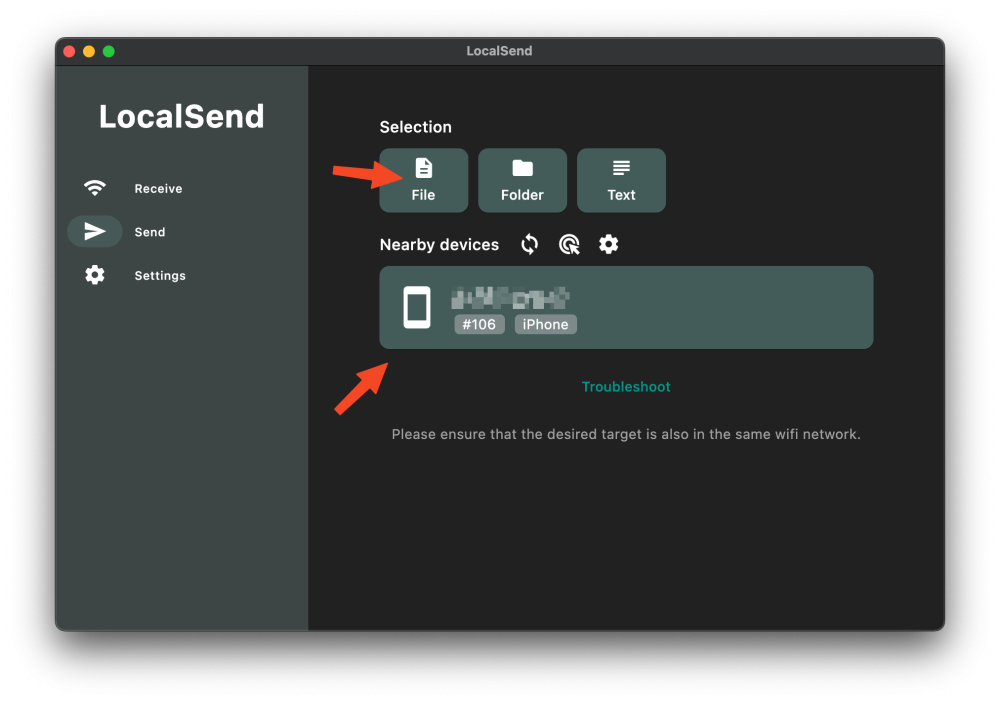Close the LocalSend window with red button
The image size is (1000, 704).
coord(70,52)
